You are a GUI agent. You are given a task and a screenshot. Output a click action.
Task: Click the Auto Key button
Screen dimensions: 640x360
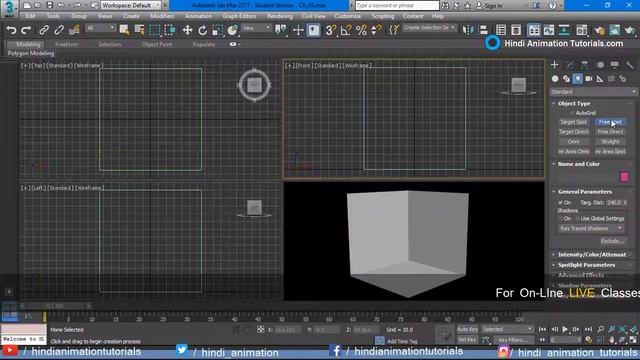(467, 329)
